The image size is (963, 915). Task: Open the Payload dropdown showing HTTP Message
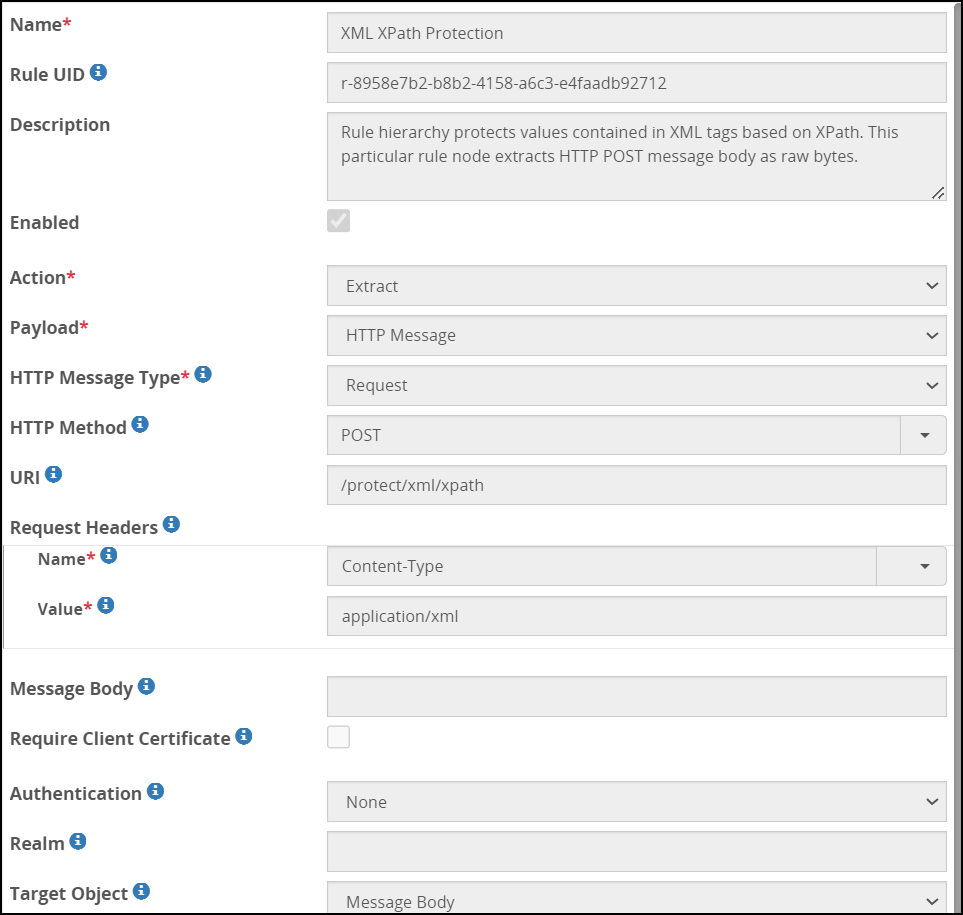[x=636, y=336]
